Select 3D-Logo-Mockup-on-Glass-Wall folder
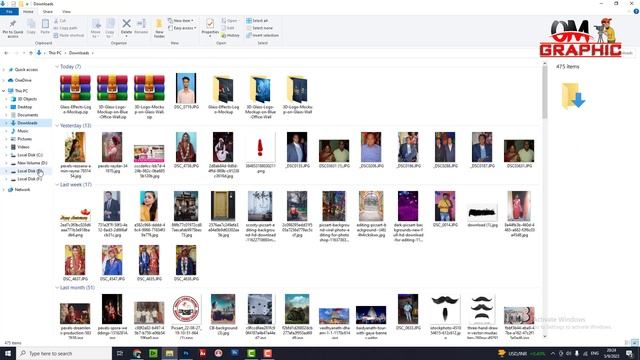The image size is (640, 360). click(x=297, y=94)
